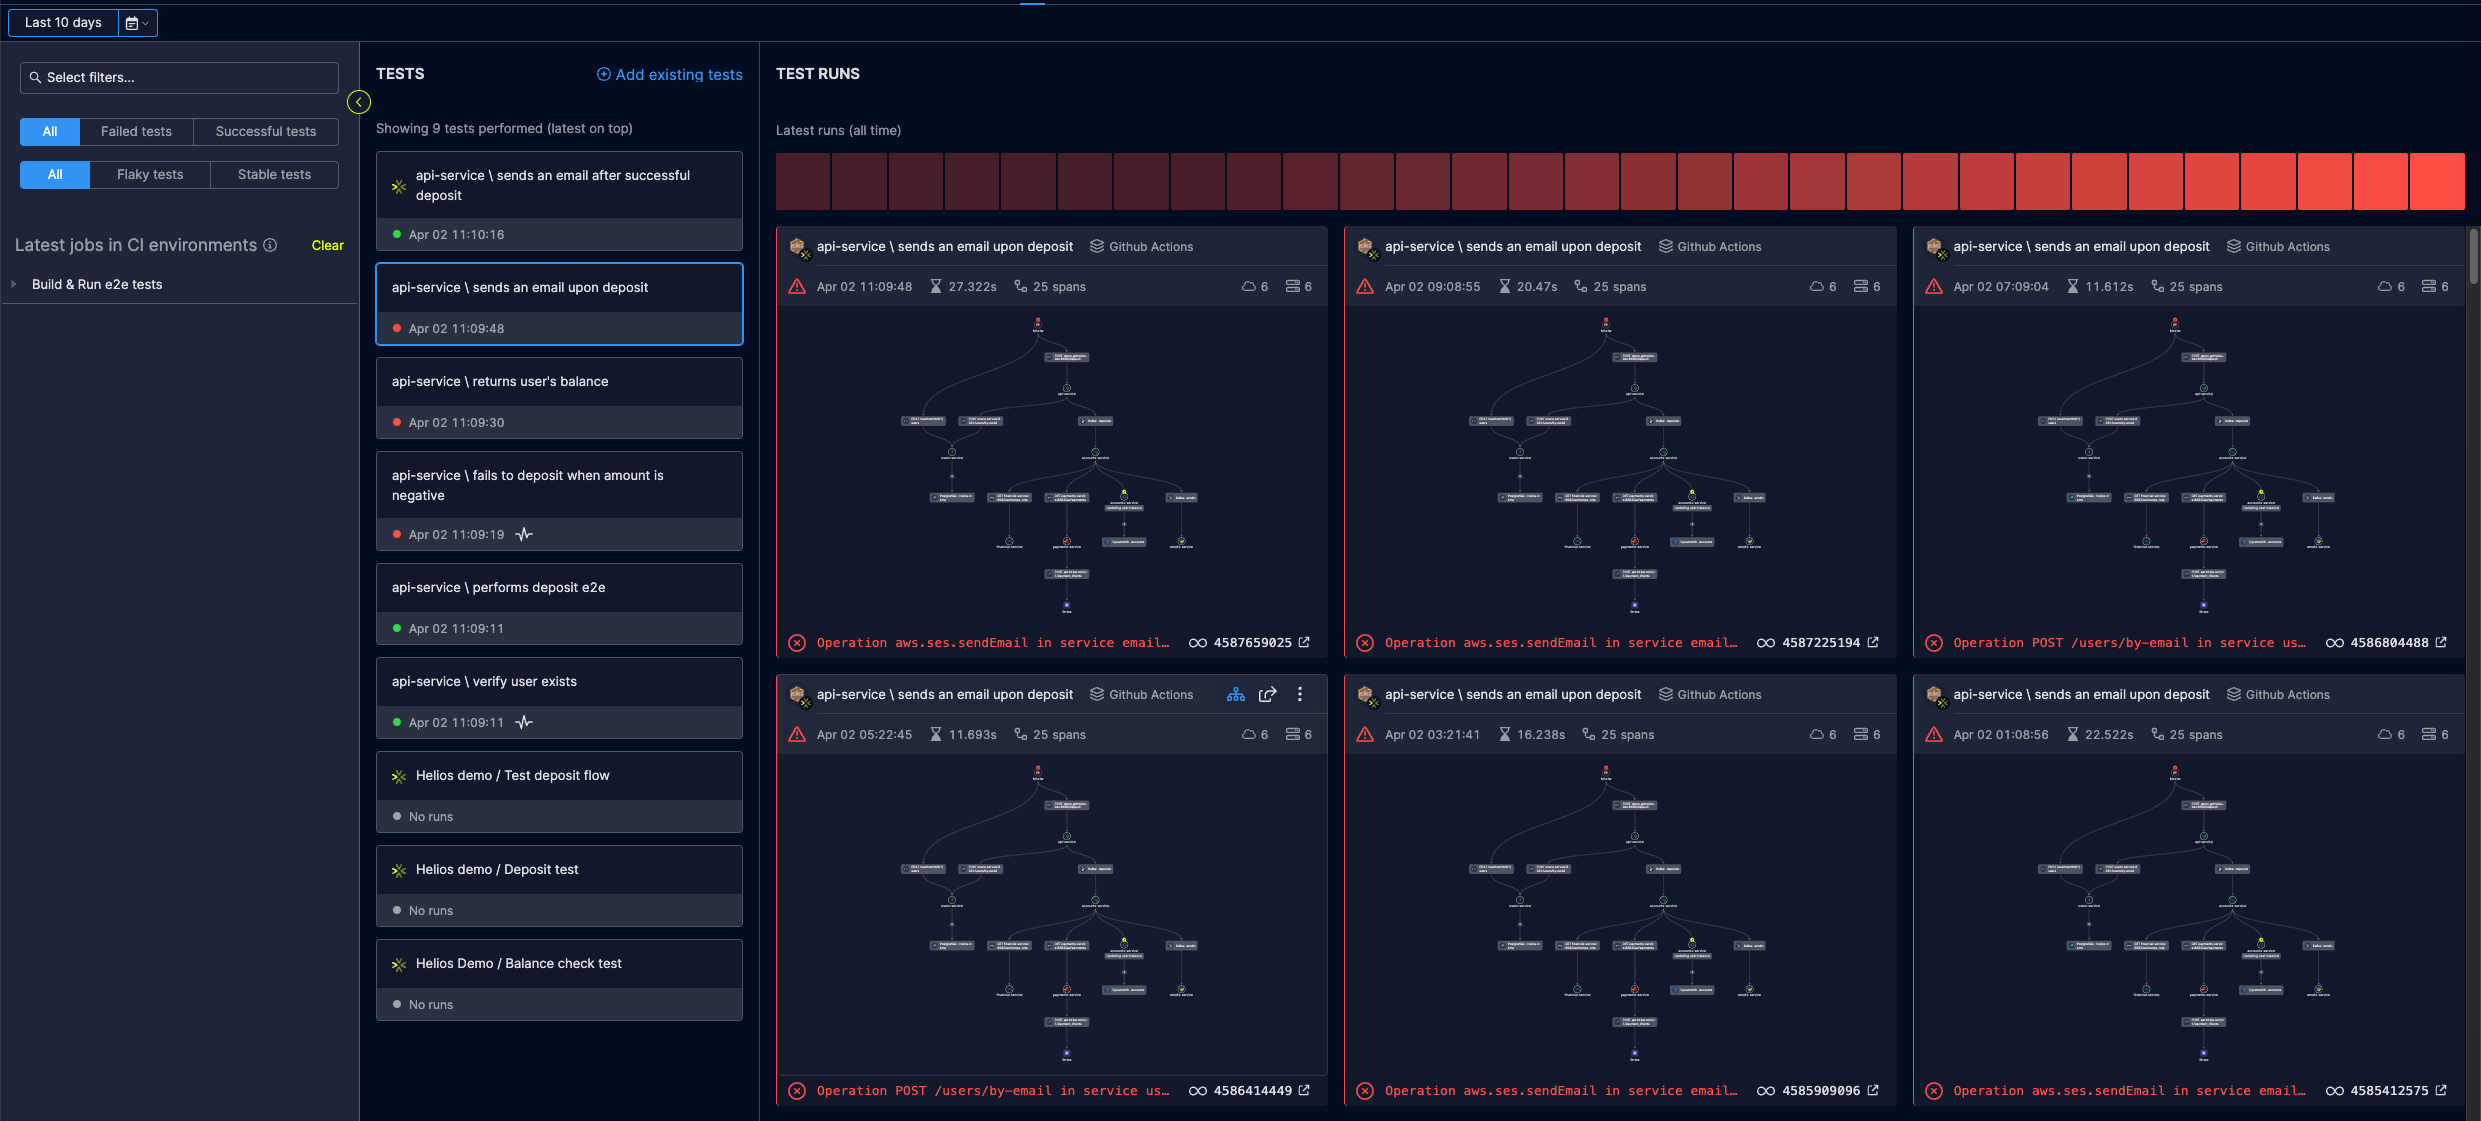Expand Build & Run e2e tests job
The width and height of the screenshot is (2481, 1121).
[14, 285]
